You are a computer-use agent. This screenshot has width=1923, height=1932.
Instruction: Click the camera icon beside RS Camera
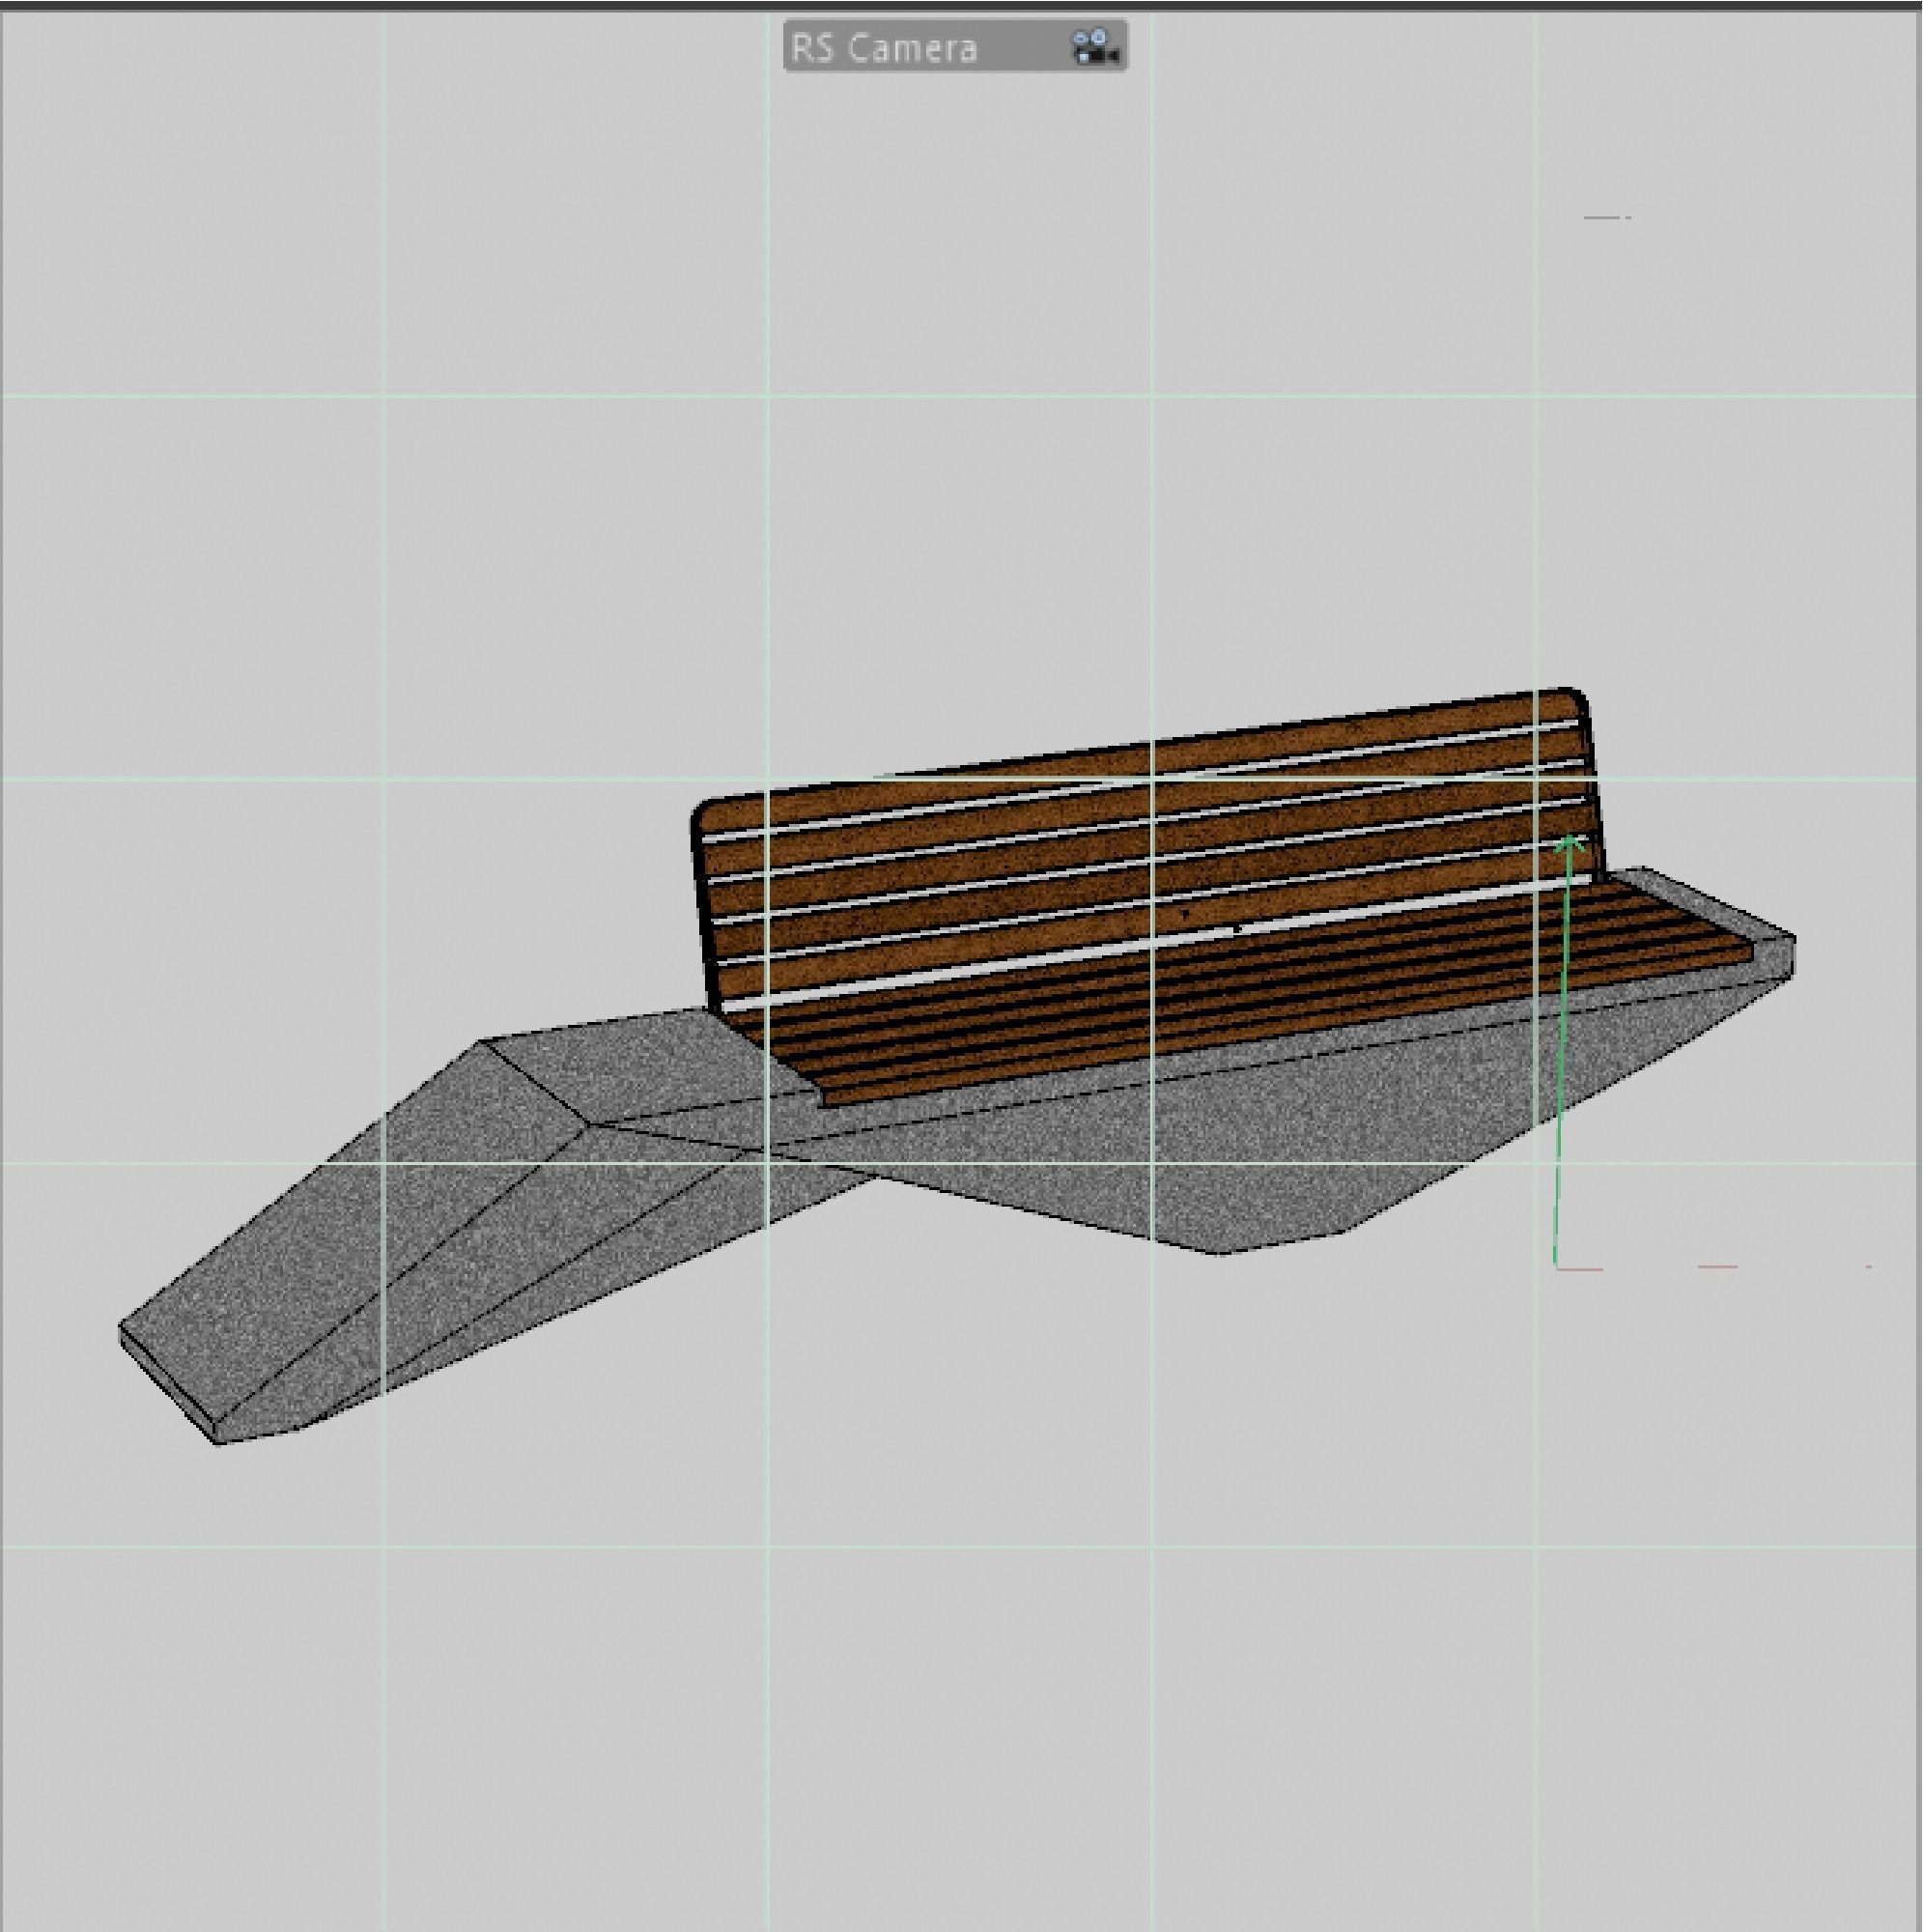tap(1096, 47)
